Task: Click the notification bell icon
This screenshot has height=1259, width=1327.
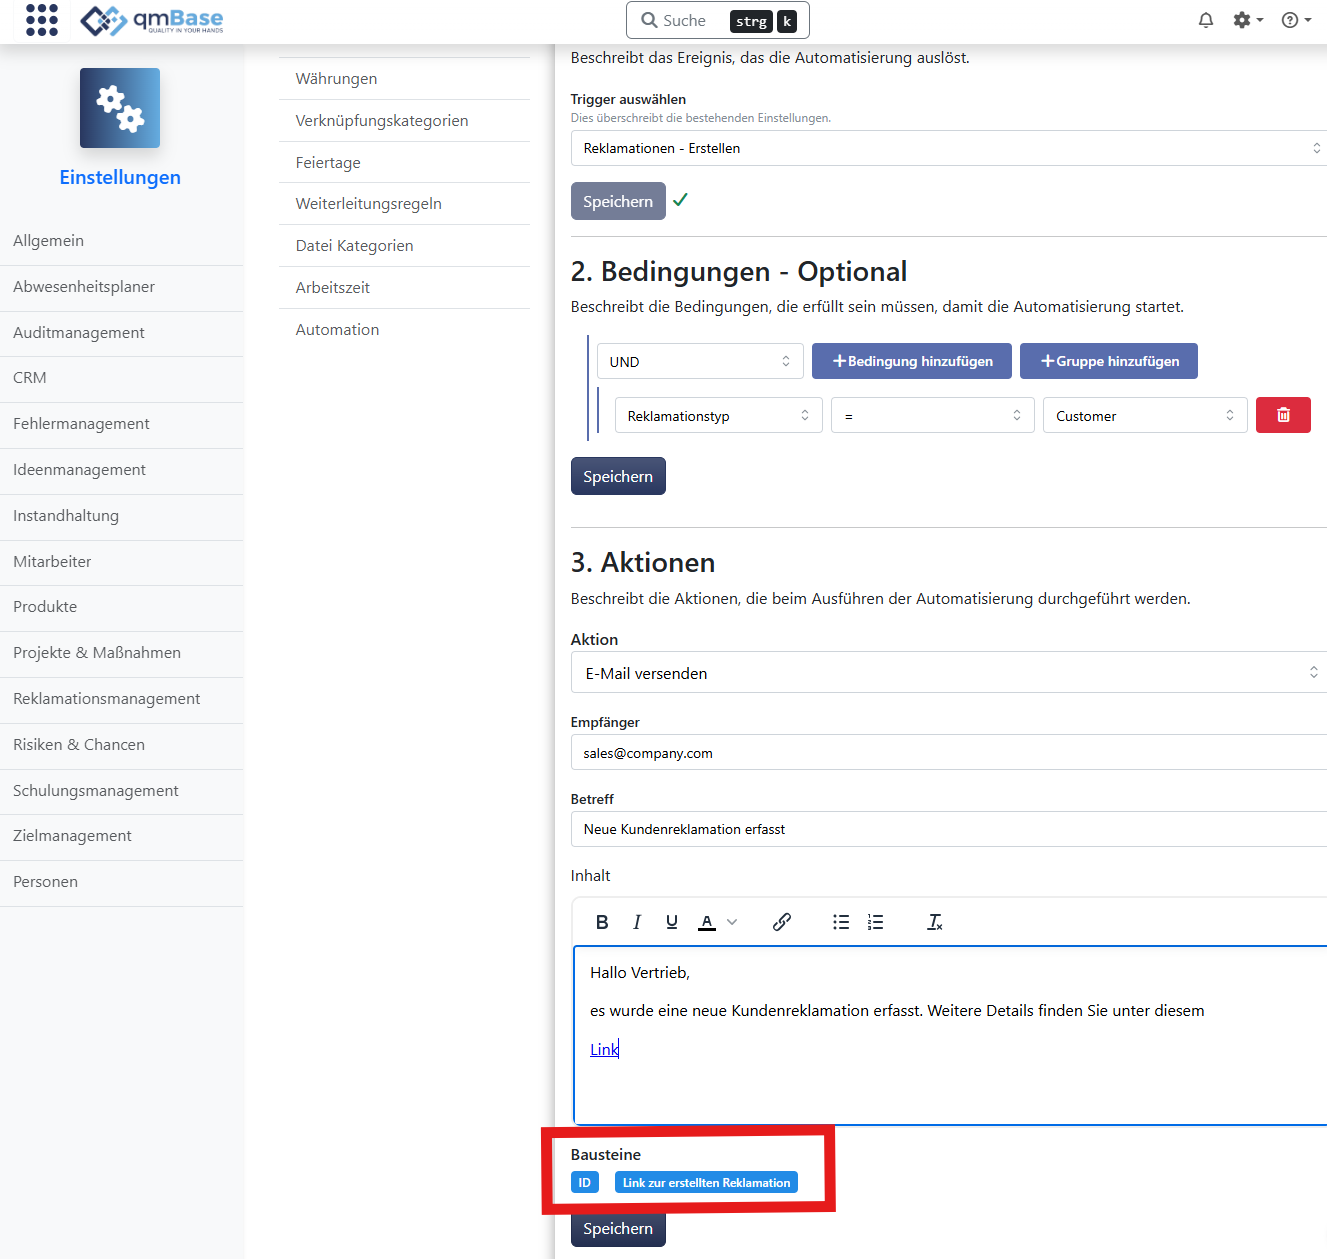Action: 1206,20
